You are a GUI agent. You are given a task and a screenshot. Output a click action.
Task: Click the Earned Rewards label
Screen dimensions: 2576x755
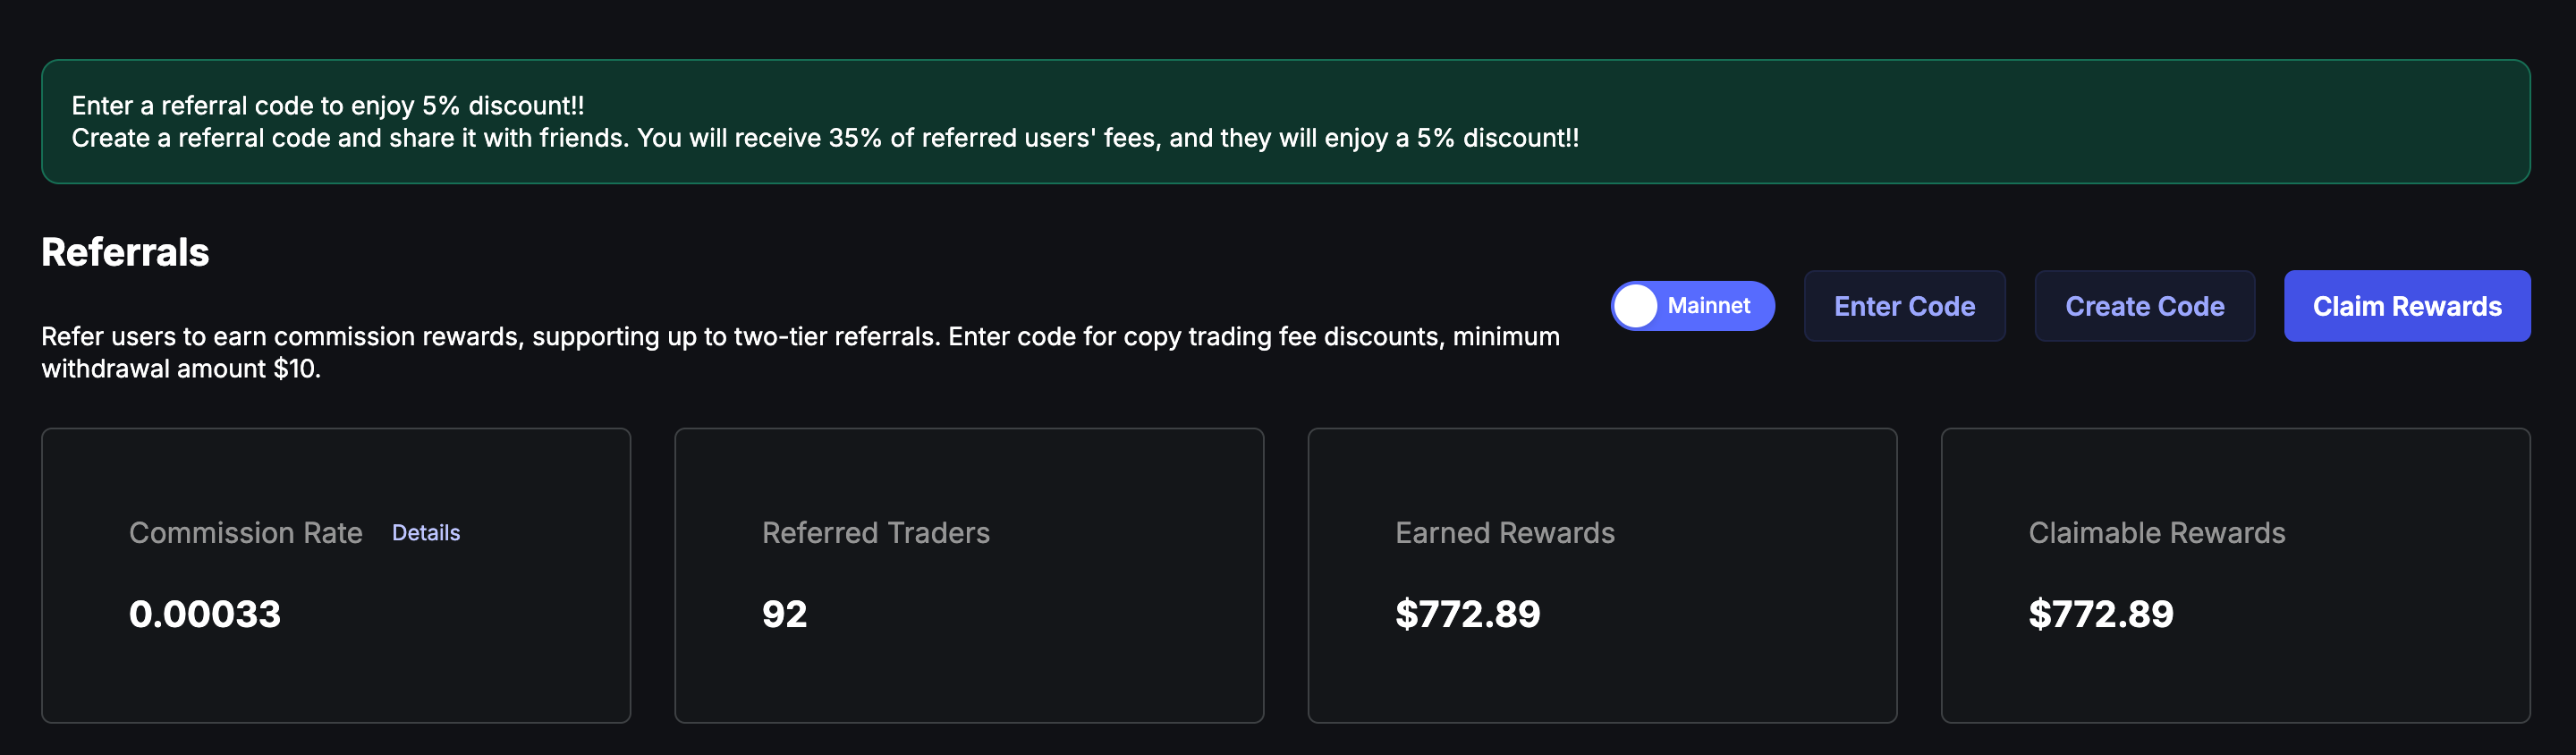pyautogui.click(x=1504, y=533)
